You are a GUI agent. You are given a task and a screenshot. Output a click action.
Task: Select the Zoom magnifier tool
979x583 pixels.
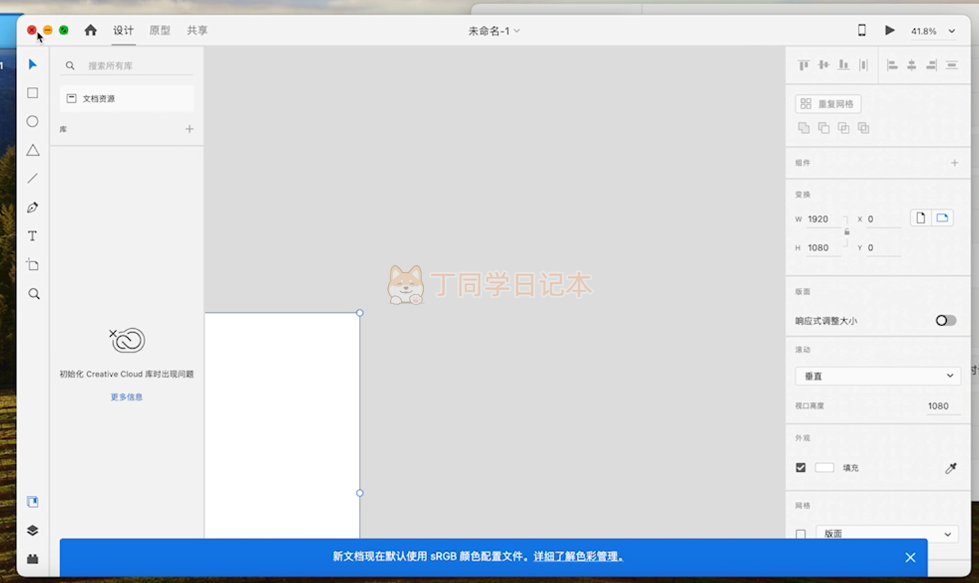coord(34,294)
